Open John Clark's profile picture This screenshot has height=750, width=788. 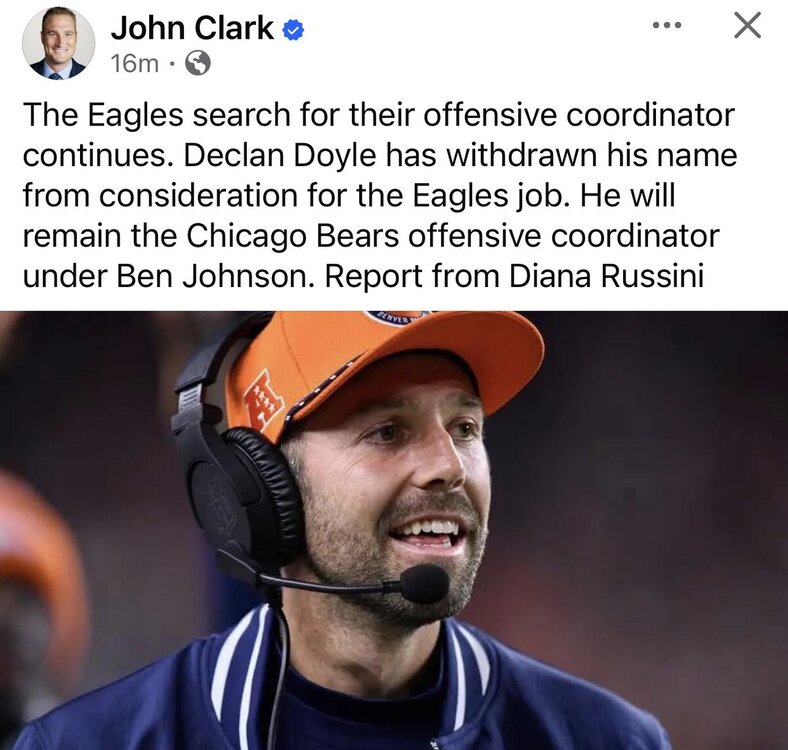pyautogui.click(x=58, y=44)
